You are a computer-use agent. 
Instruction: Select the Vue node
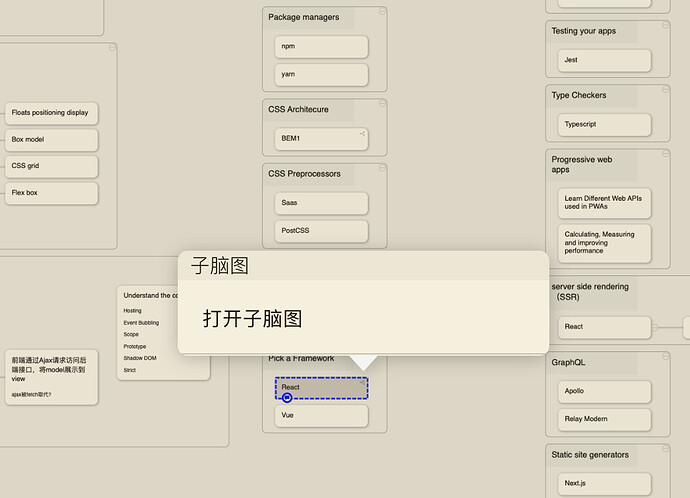click(x=321, y=415)
